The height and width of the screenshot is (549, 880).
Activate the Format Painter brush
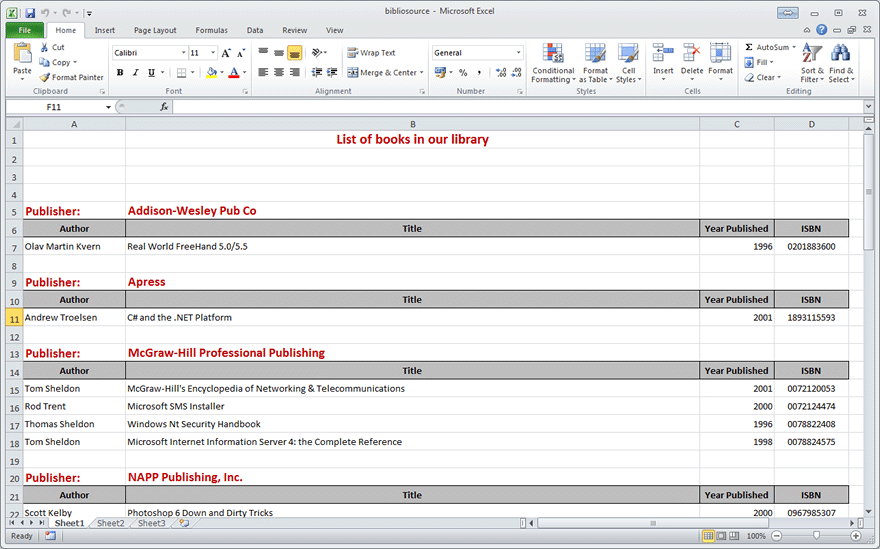(x=44, y=77)
